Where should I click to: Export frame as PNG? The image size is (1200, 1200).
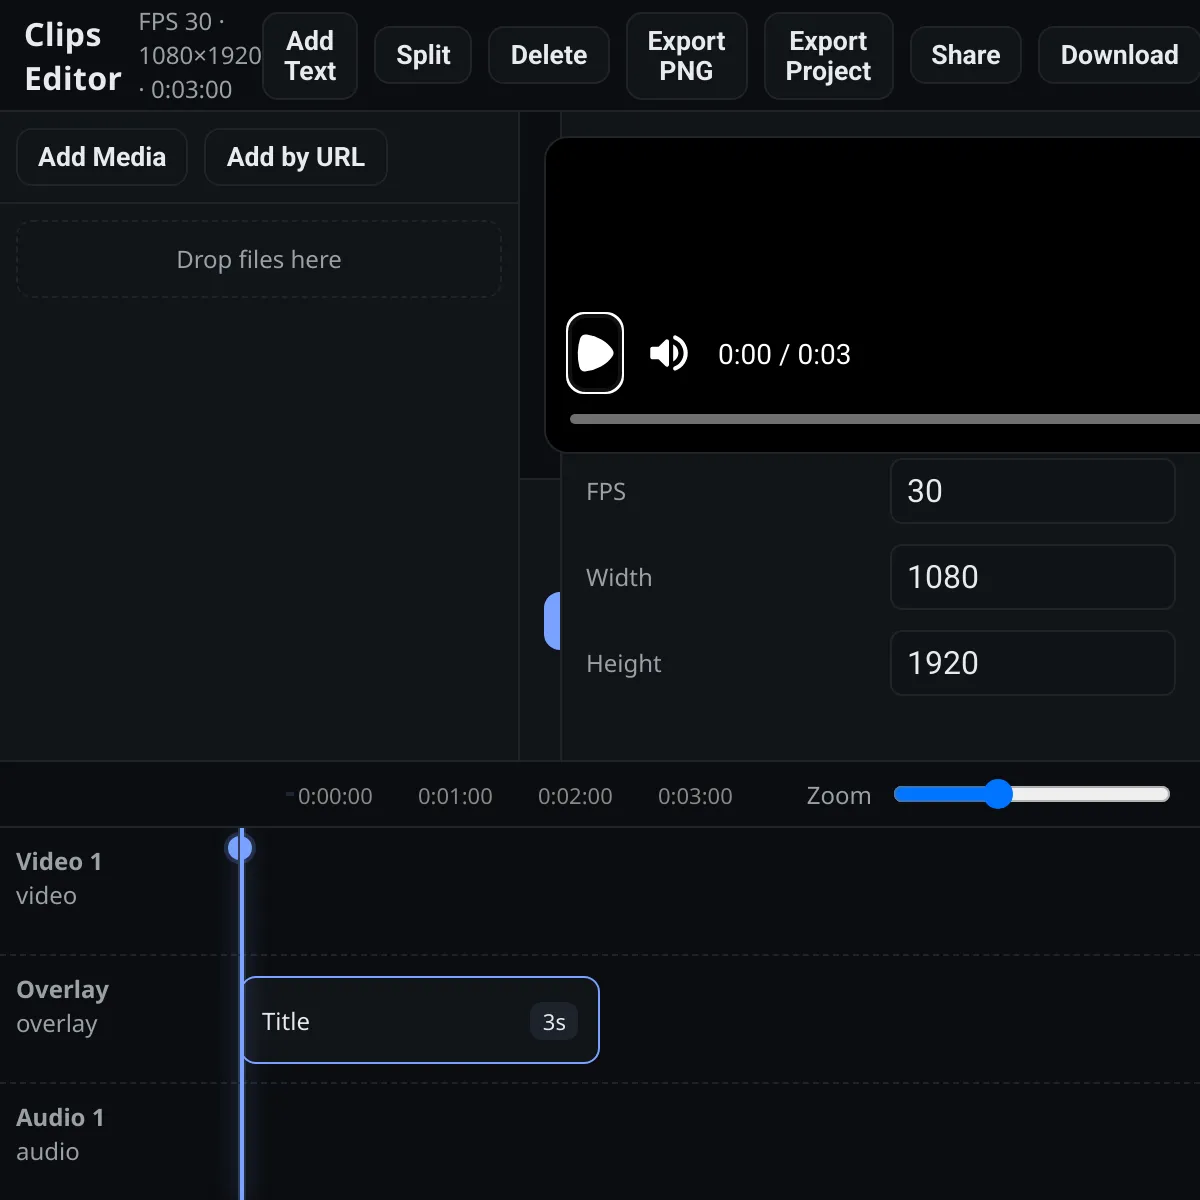coord(687,56)
